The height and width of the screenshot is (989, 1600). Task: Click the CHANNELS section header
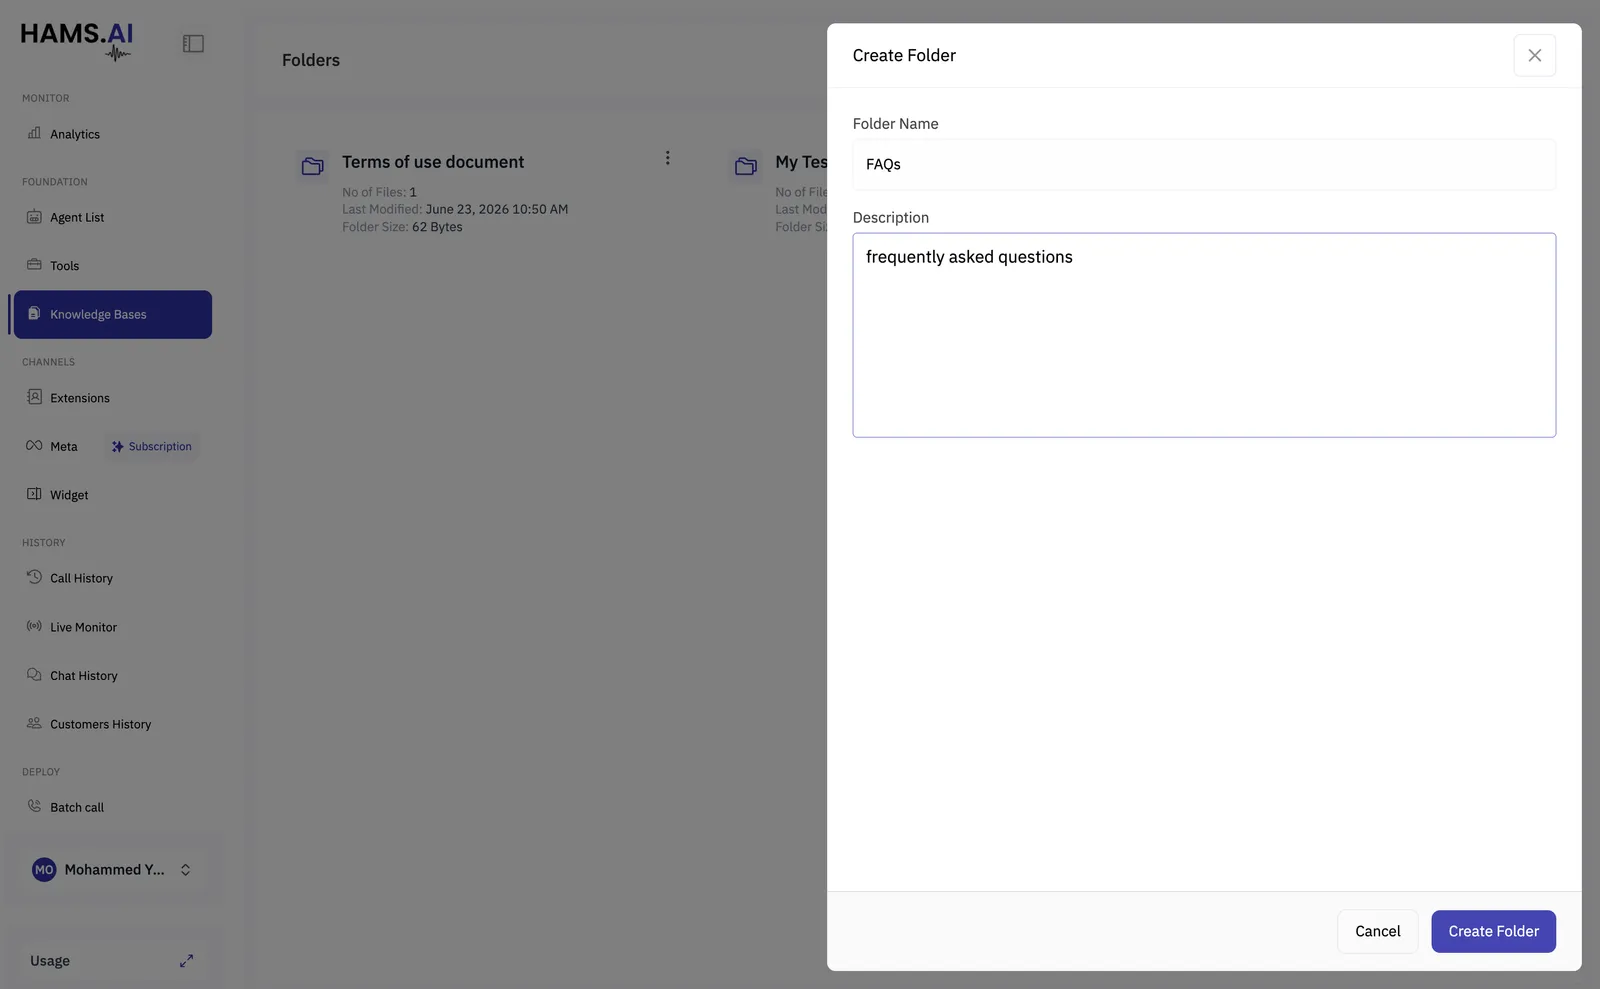48,362
